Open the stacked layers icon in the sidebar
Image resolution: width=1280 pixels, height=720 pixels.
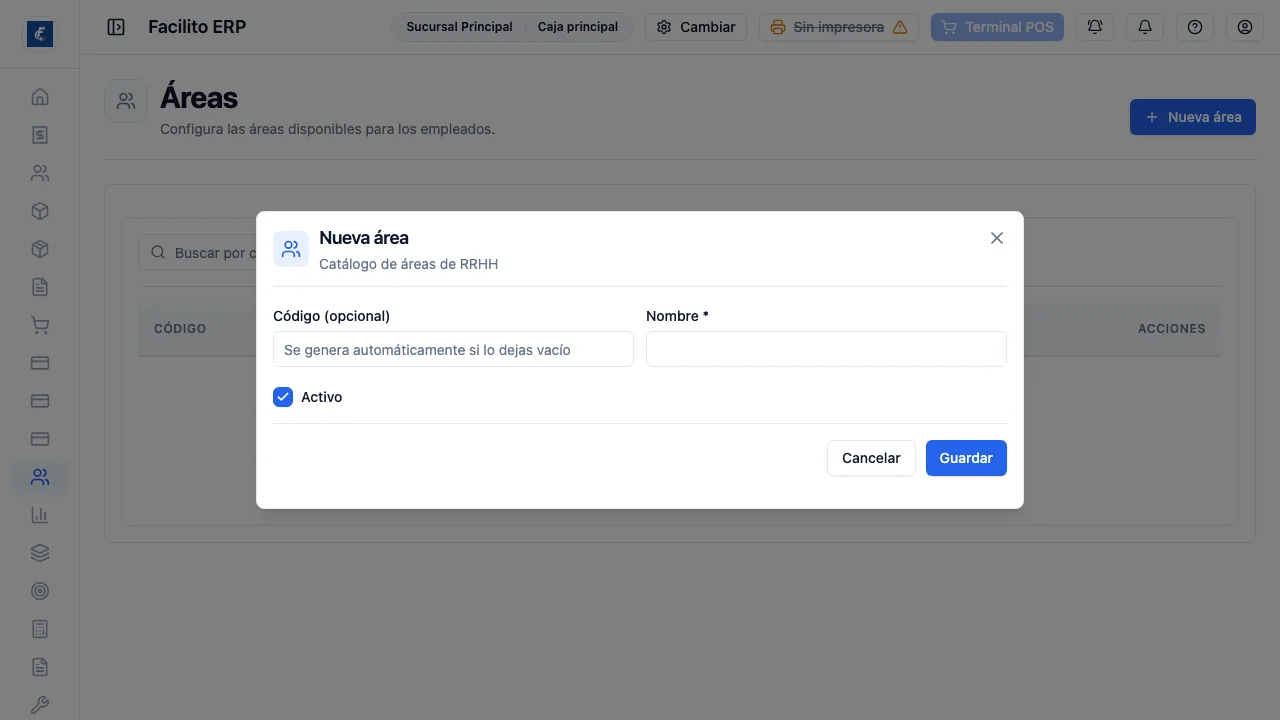(40, 553)
